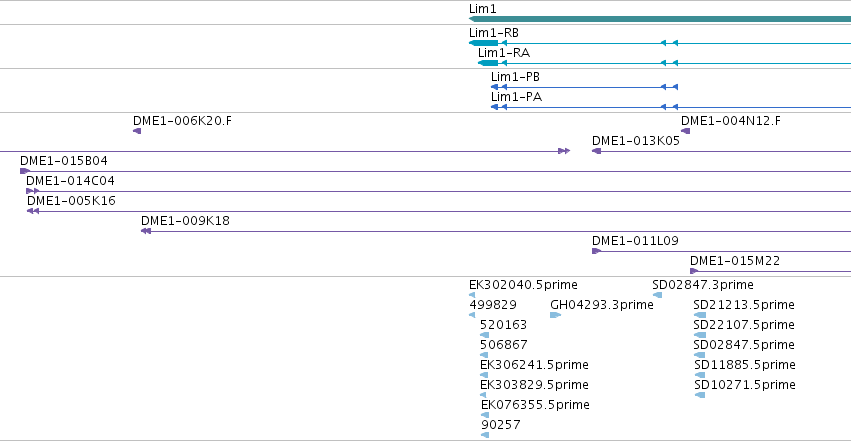Image resolution: width=851 pixels, height=441 pixels.
Task: Select the DME1-009K18 double arrow
Action: pos(146,231)
